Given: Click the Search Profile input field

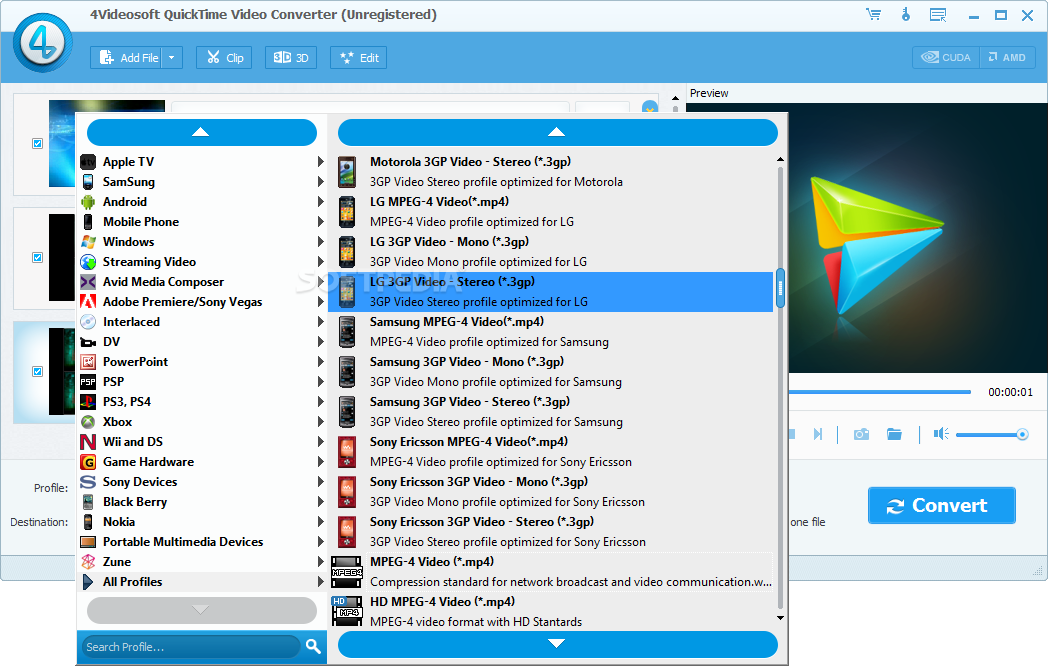Looking at the screenshot, I should [191, 647].
